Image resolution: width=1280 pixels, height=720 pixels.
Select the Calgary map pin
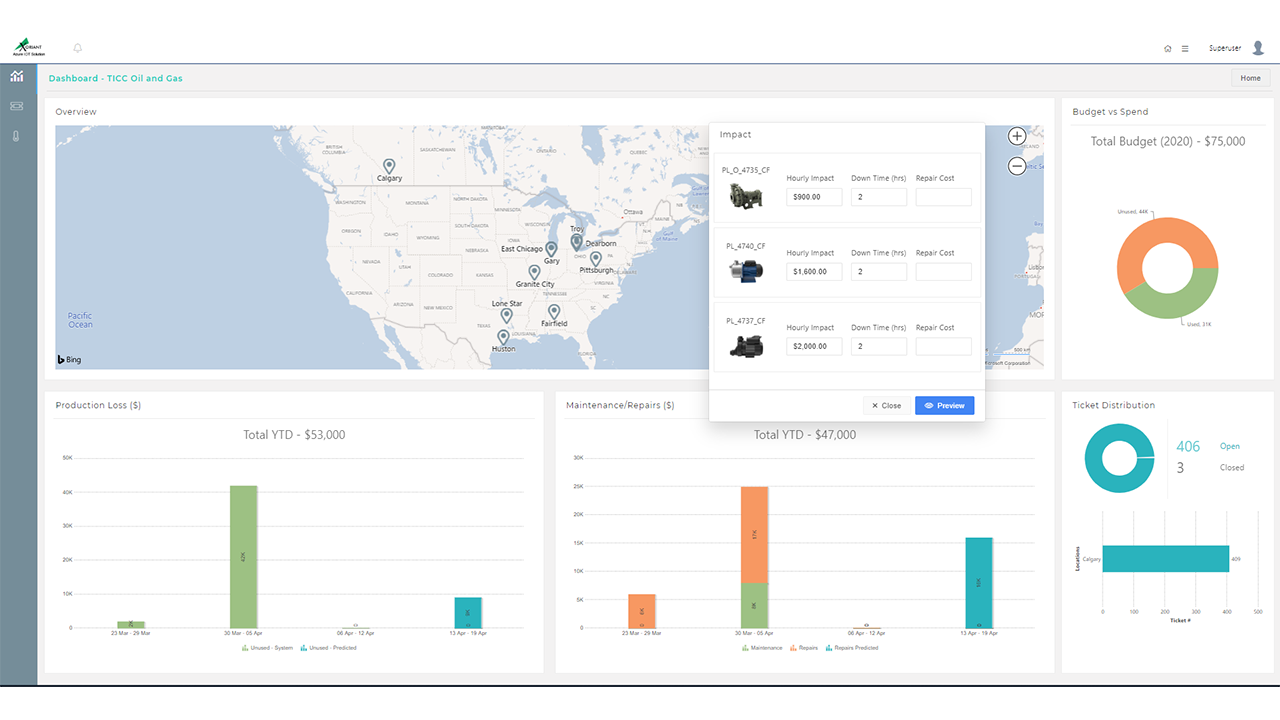(x=389, y=166)
